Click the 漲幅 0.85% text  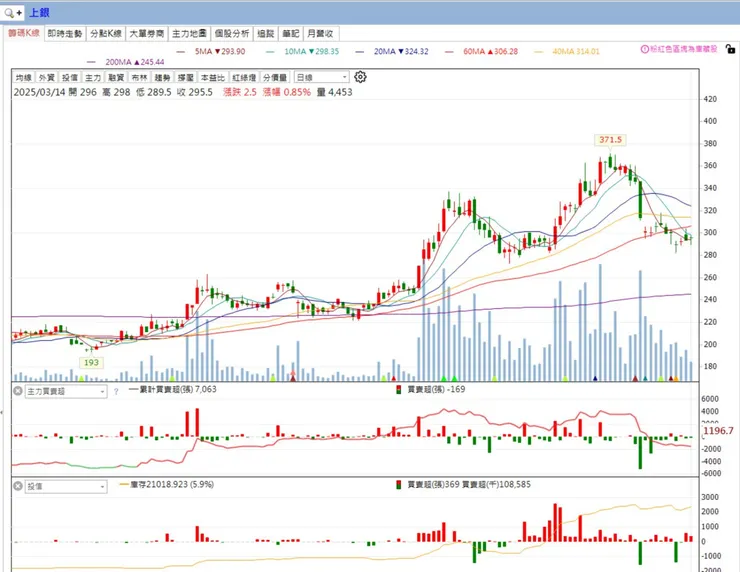click(287, 92)
